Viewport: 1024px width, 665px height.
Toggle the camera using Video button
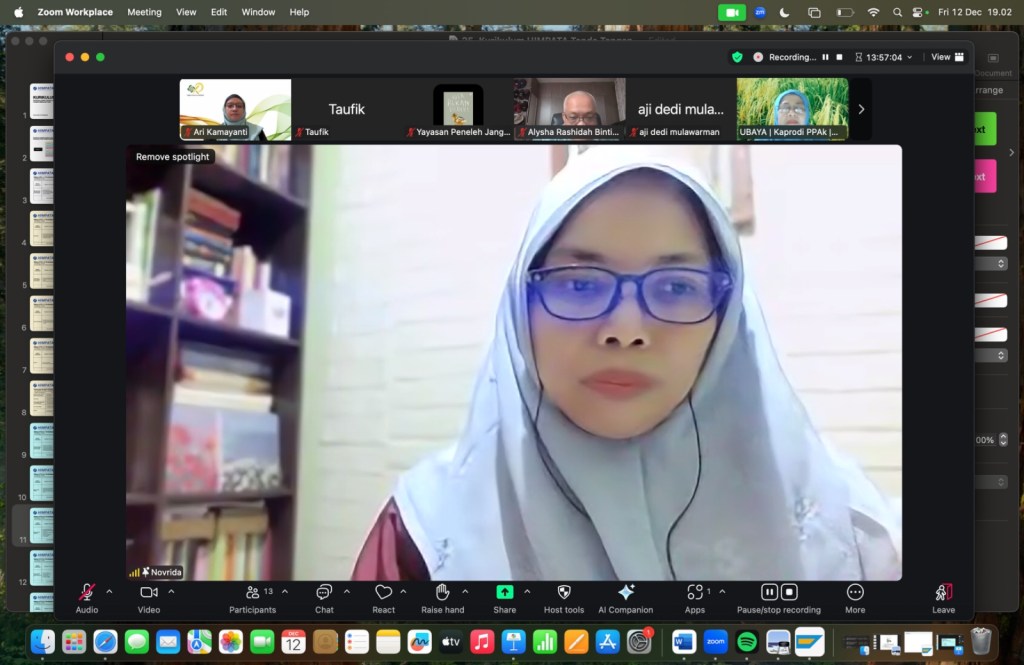tap(149, 592)
